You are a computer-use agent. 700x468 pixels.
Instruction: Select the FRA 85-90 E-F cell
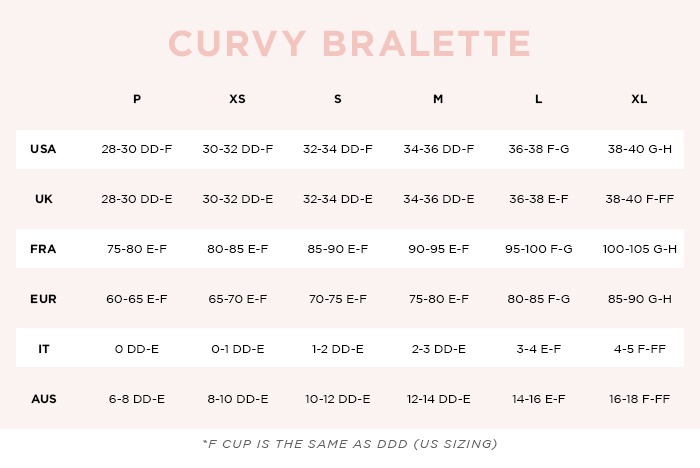(x=337, y=249)
